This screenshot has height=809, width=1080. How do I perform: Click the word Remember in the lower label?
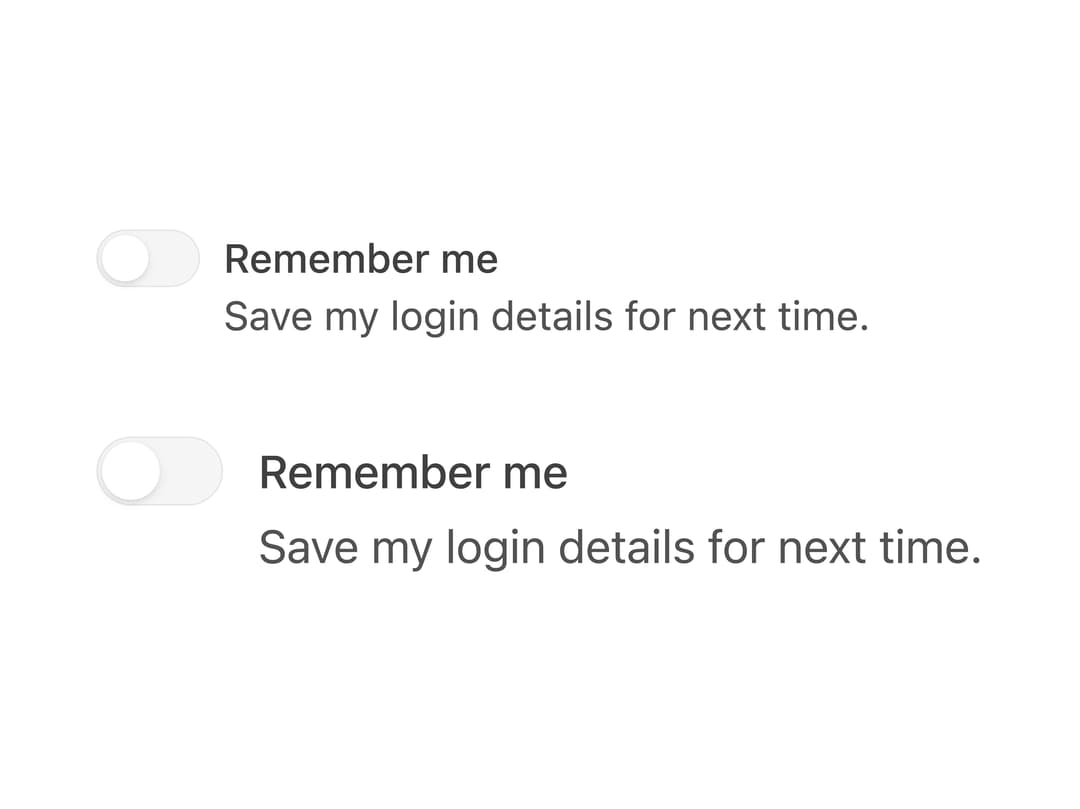375,473
